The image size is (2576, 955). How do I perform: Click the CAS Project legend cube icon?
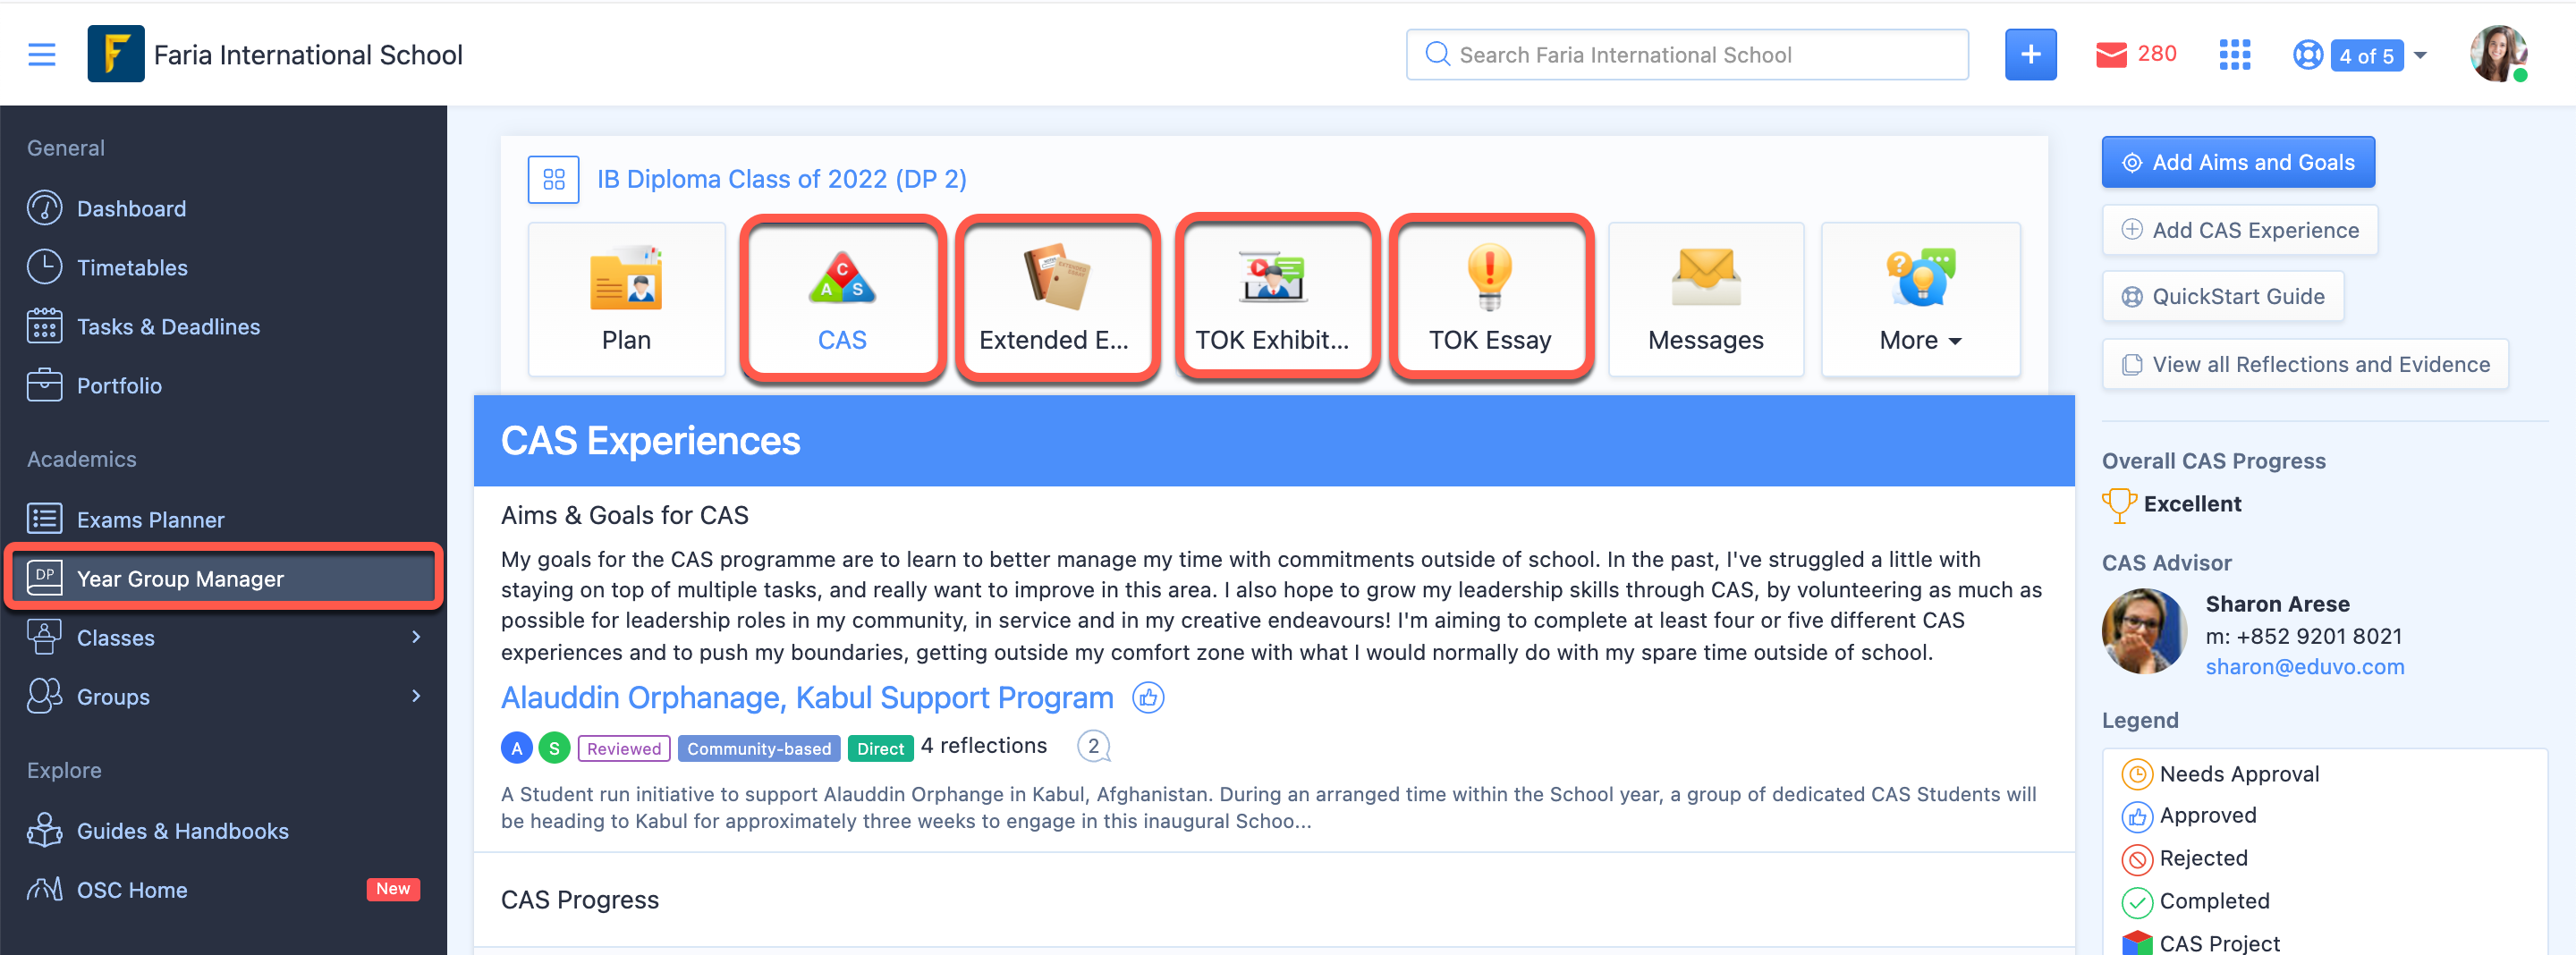(x=2136, y=943)
